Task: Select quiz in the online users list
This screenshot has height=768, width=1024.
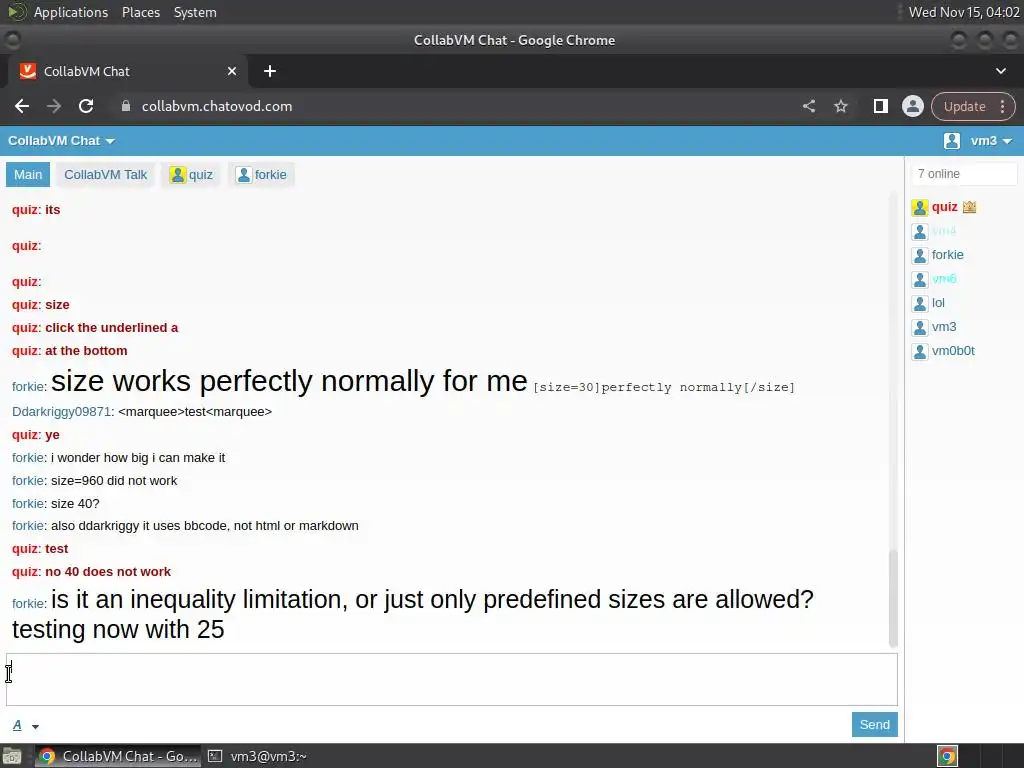Action: click(x=944, y=207)
